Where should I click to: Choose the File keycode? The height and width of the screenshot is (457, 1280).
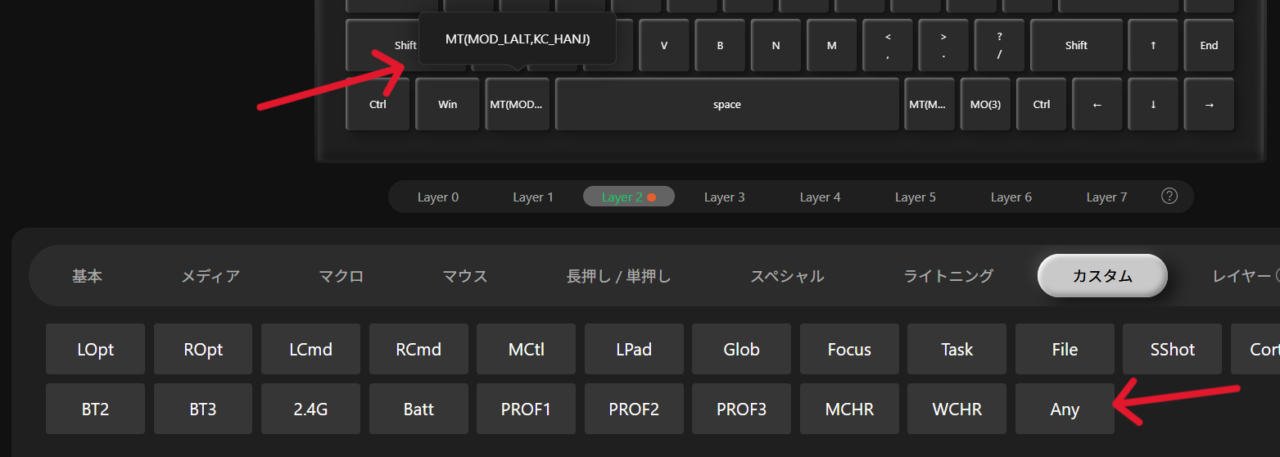[1065, 349]
